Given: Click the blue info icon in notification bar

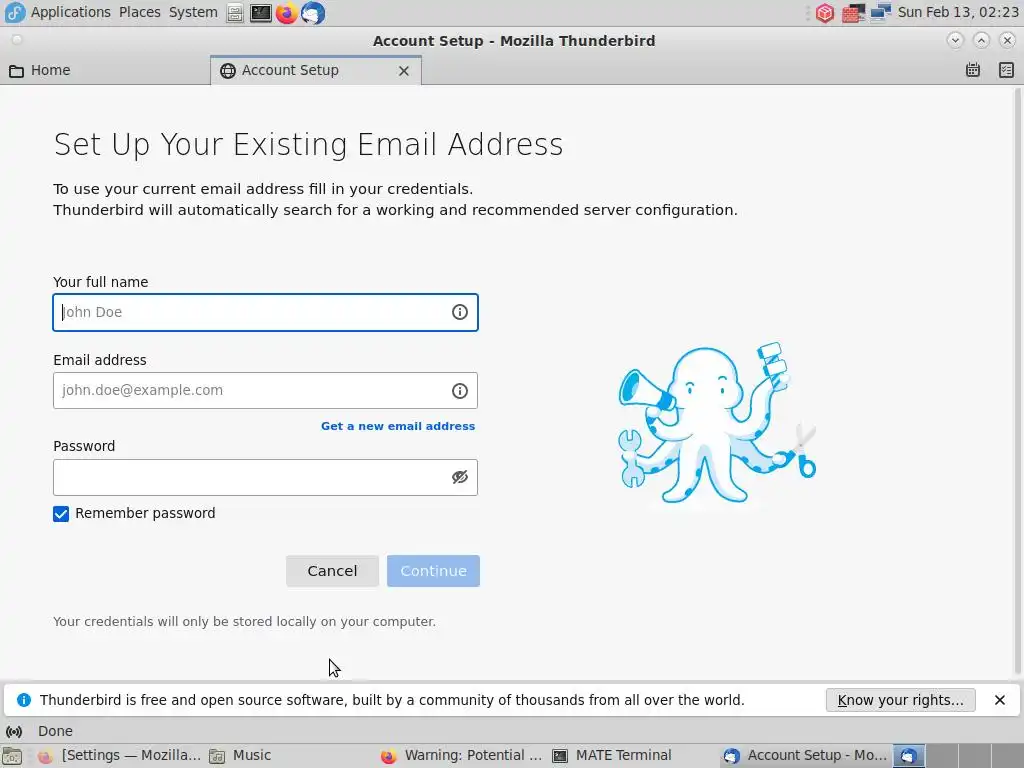Looking at the screenshot, I should coord(24,700).
